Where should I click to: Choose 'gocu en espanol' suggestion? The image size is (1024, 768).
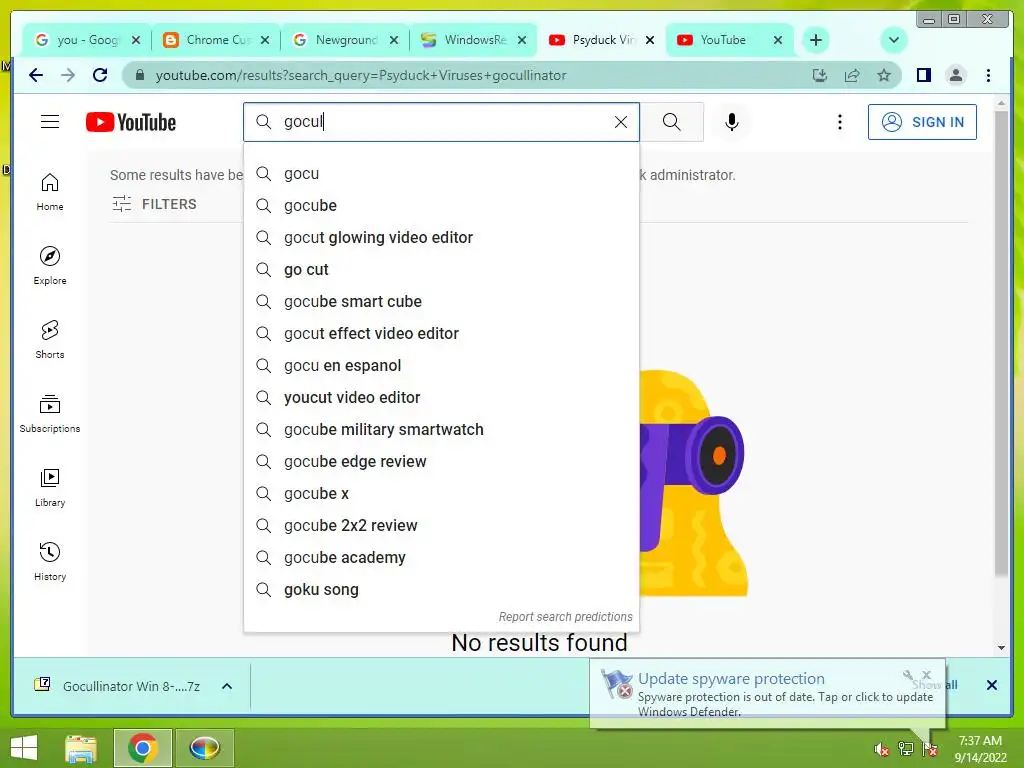point(441,366)
